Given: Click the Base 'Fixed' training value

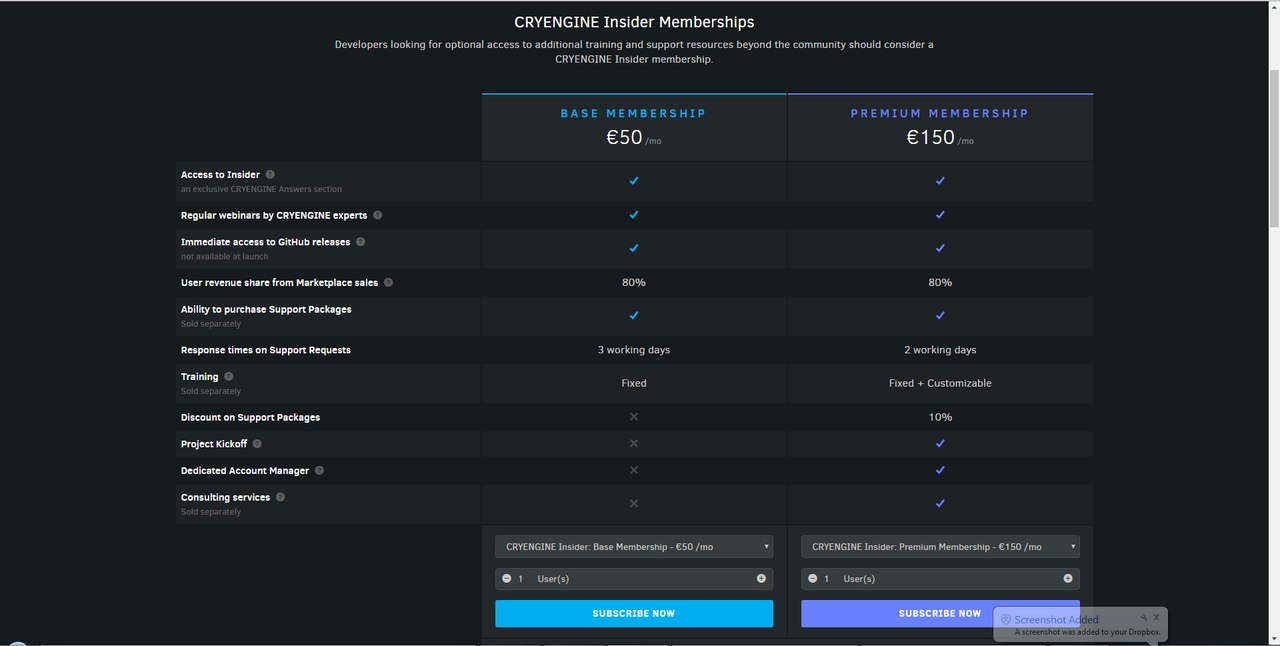Looking at the screenshot, I should point(634,383).
